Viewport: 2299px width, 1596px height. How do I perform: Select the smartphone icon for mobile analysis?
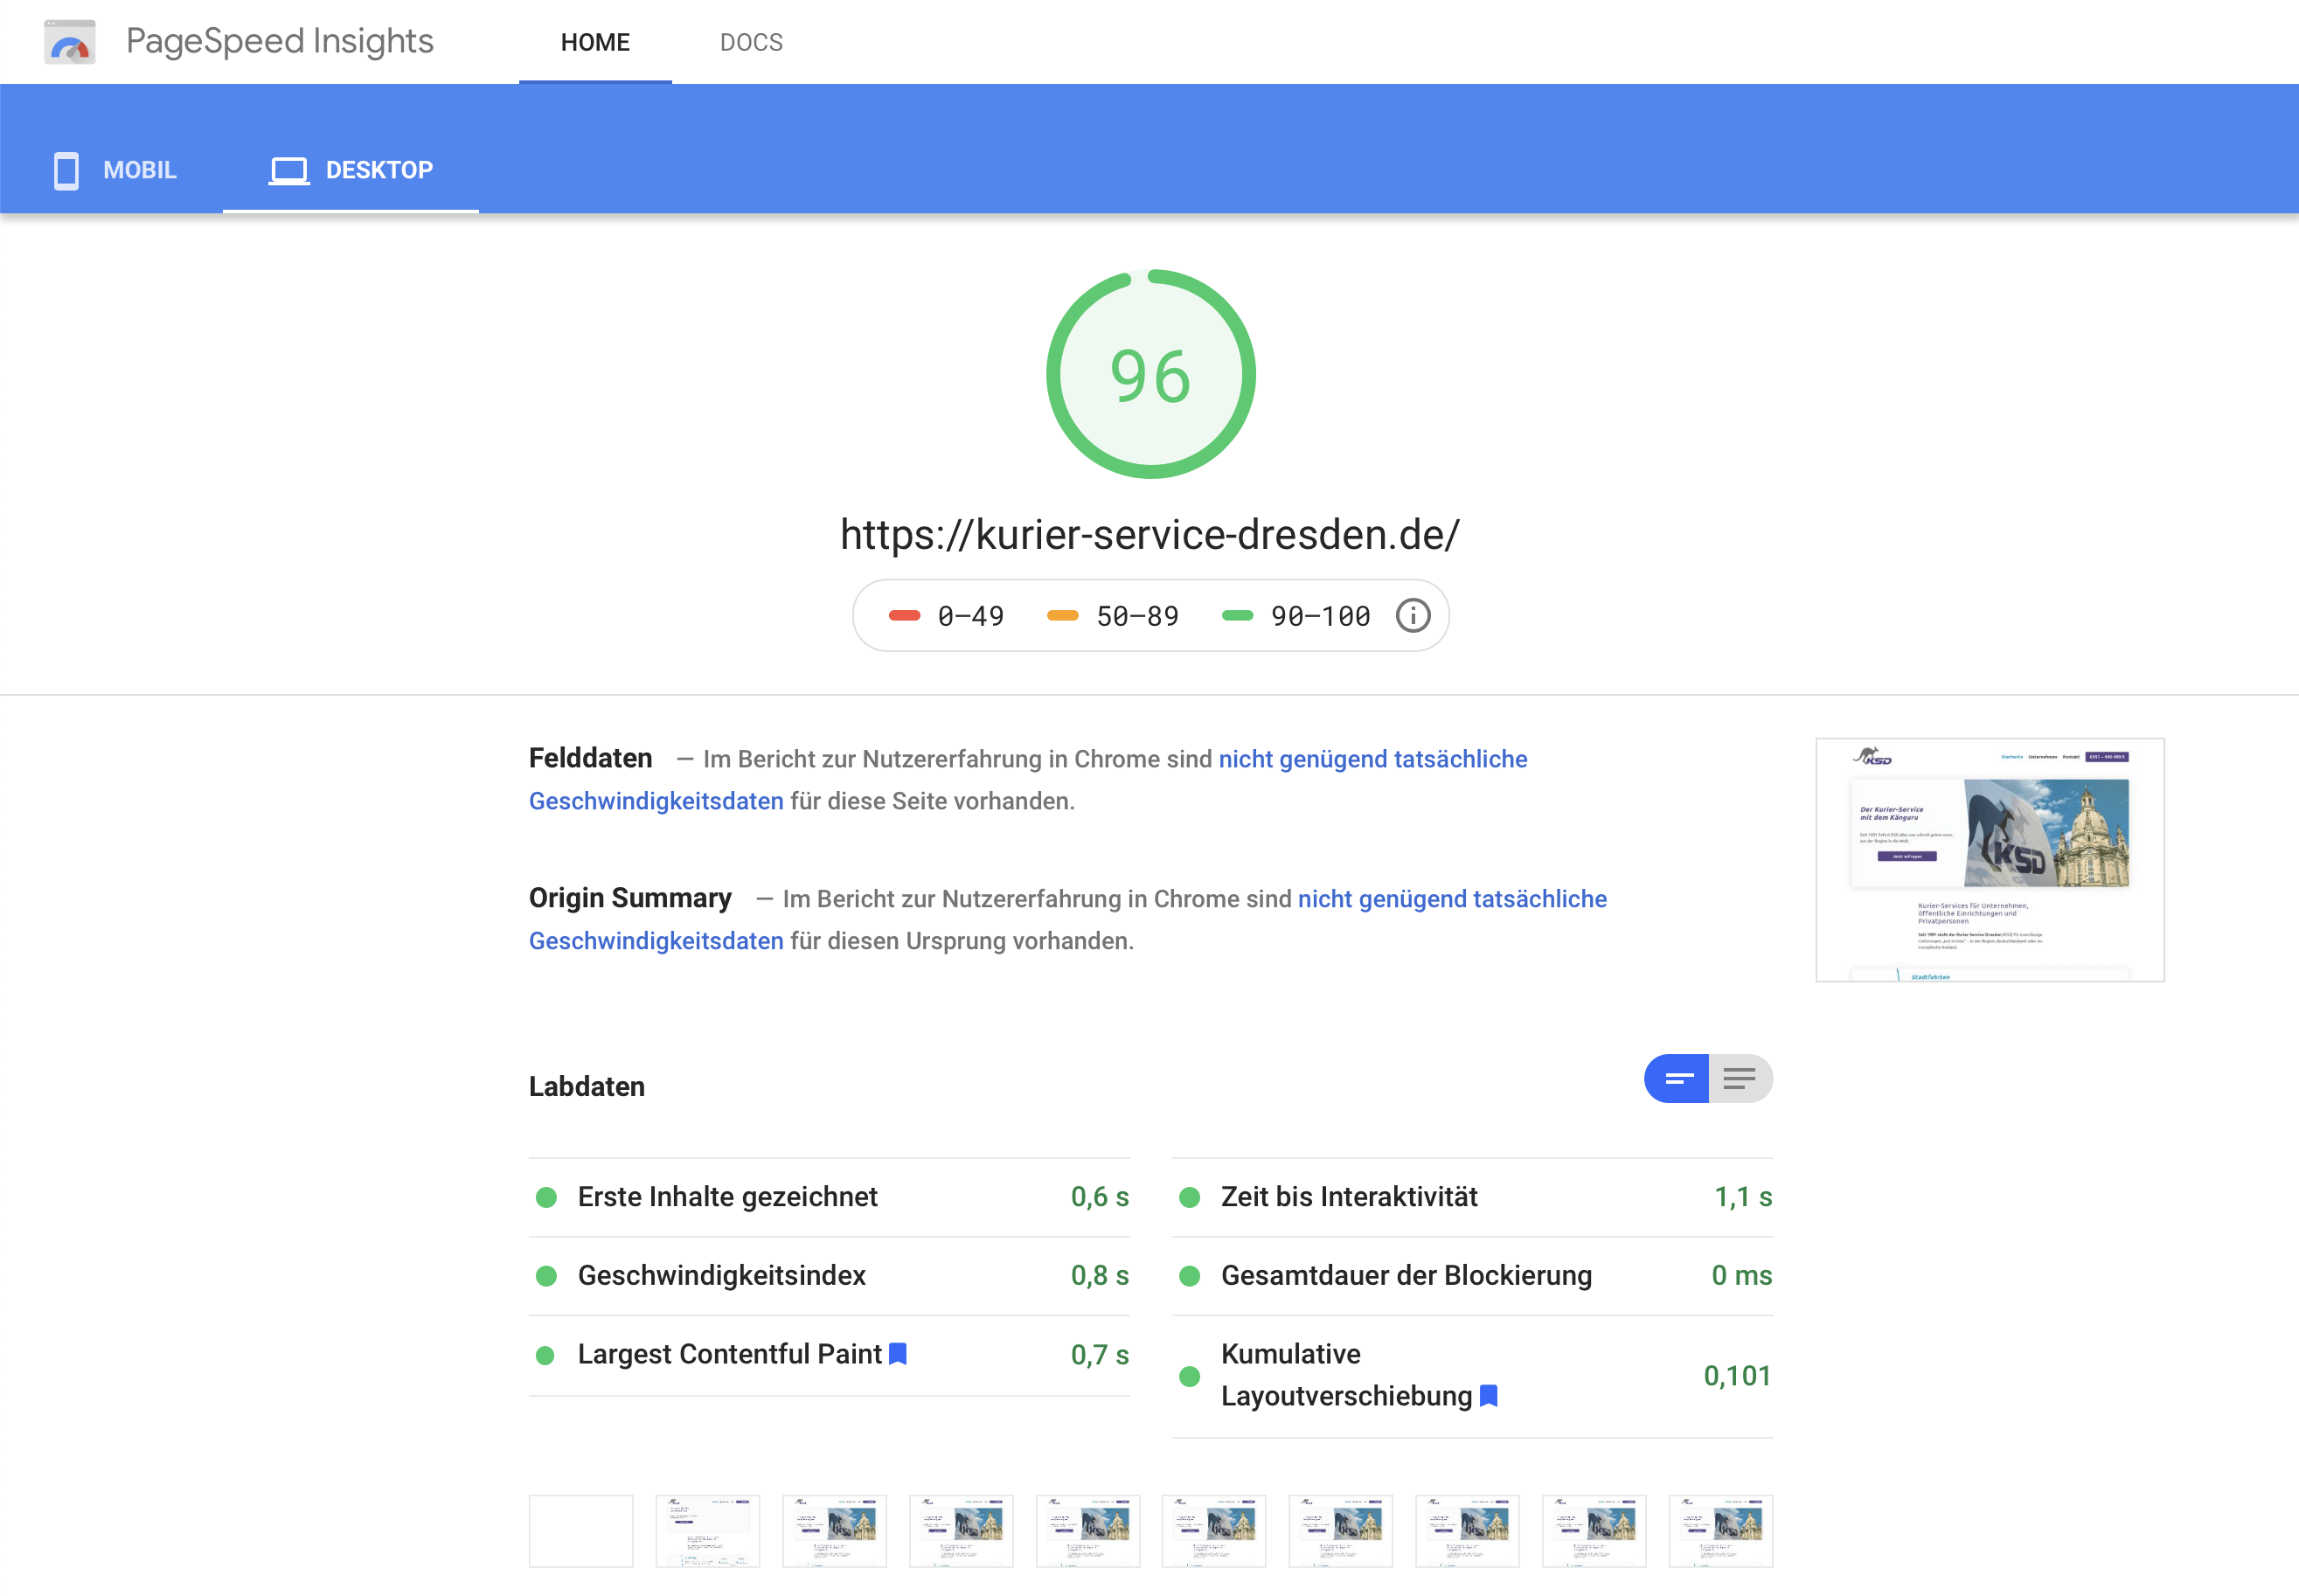coord(65,170)
